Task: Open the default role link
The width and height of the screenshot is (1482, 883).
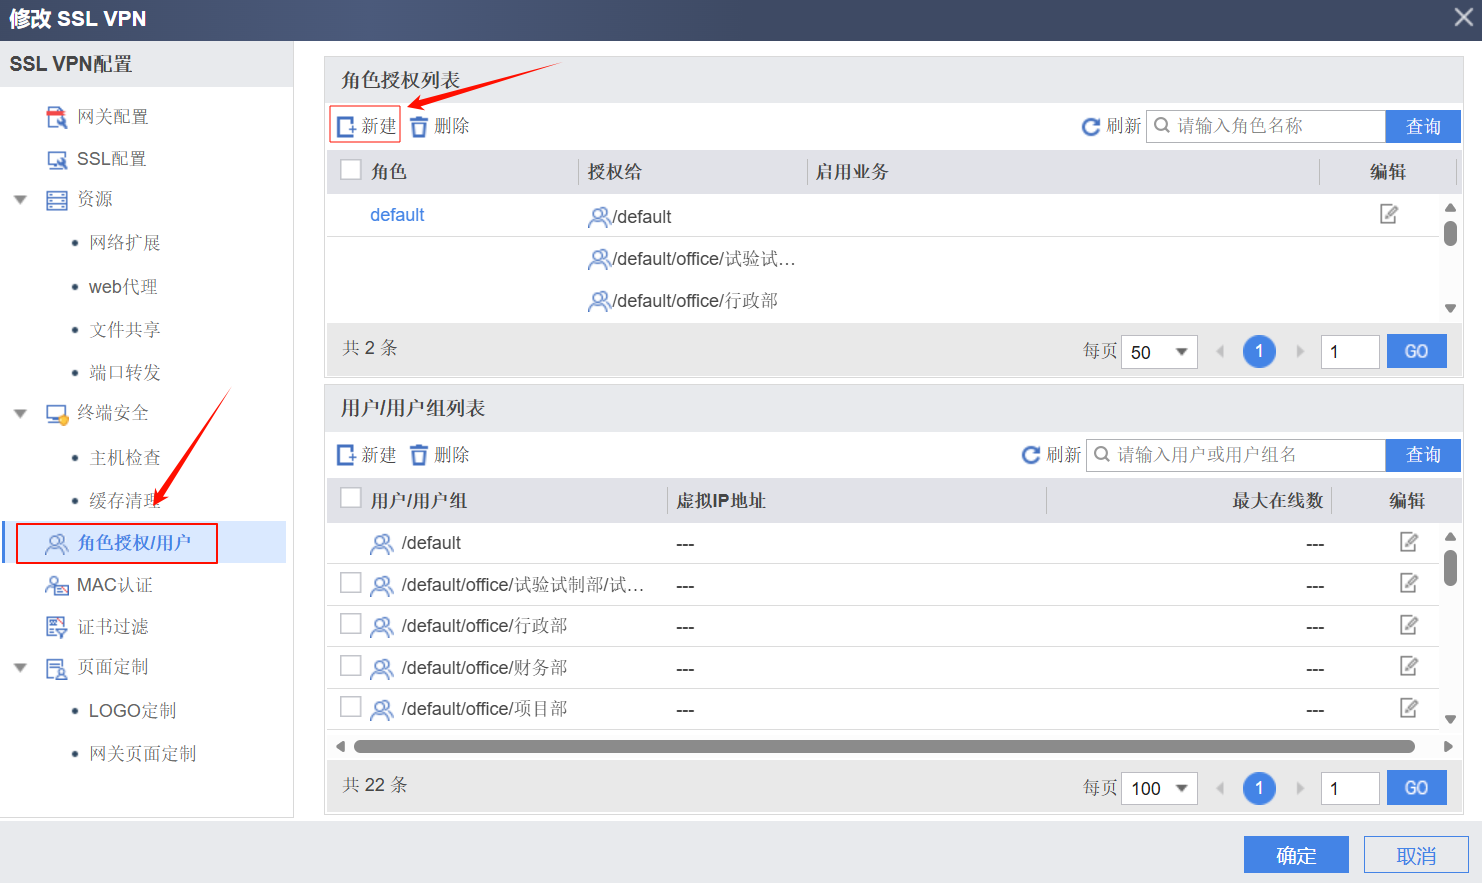Action: click(x=397, y=215)
